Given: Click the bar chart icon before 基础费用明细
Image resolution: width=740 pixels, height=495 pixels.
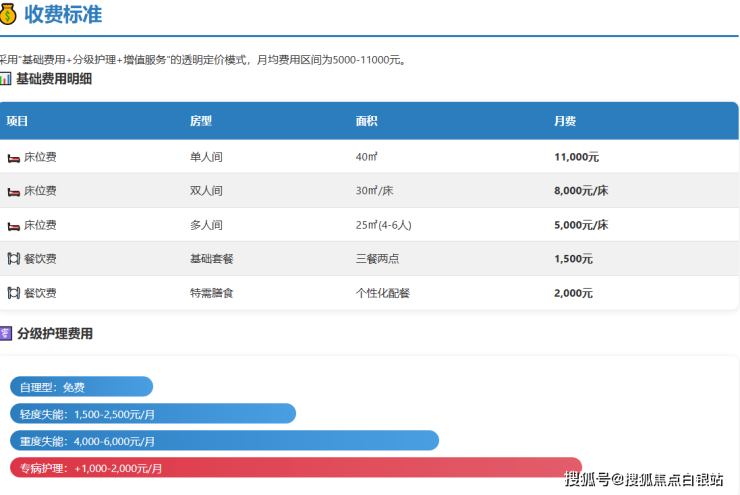Looking at the screenshot, I should [x=6, y=78].
